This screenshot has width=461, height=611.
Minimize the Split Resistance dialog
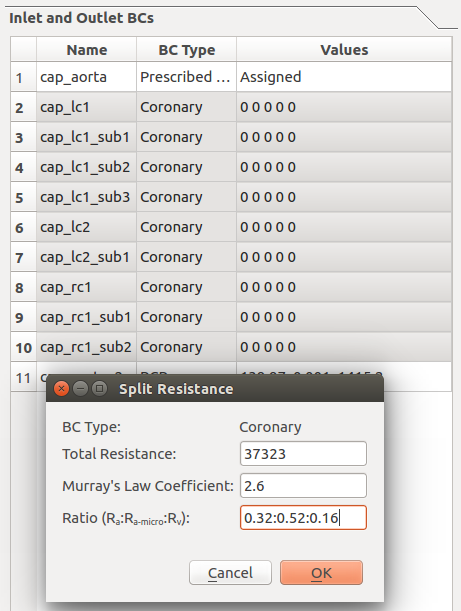coord(80,388)
